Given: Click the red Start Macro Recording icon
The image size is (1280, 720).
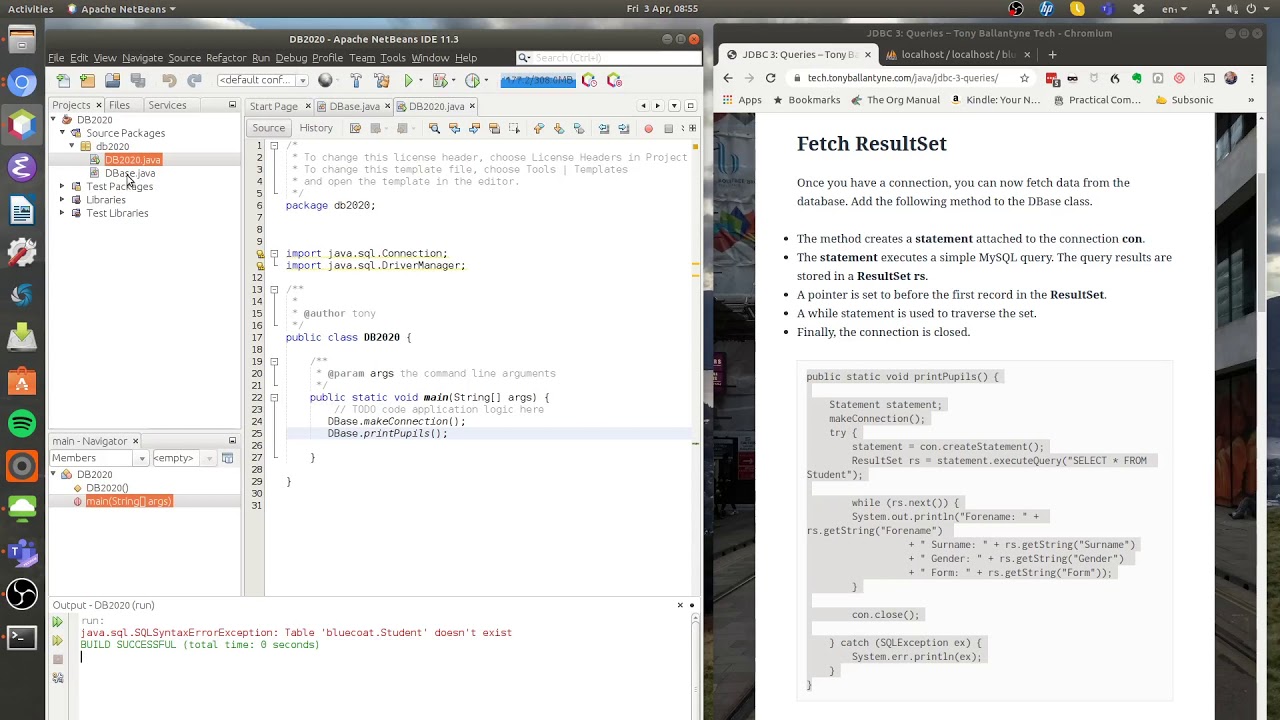Looking at the screenshot, I should tap(648, 128).
